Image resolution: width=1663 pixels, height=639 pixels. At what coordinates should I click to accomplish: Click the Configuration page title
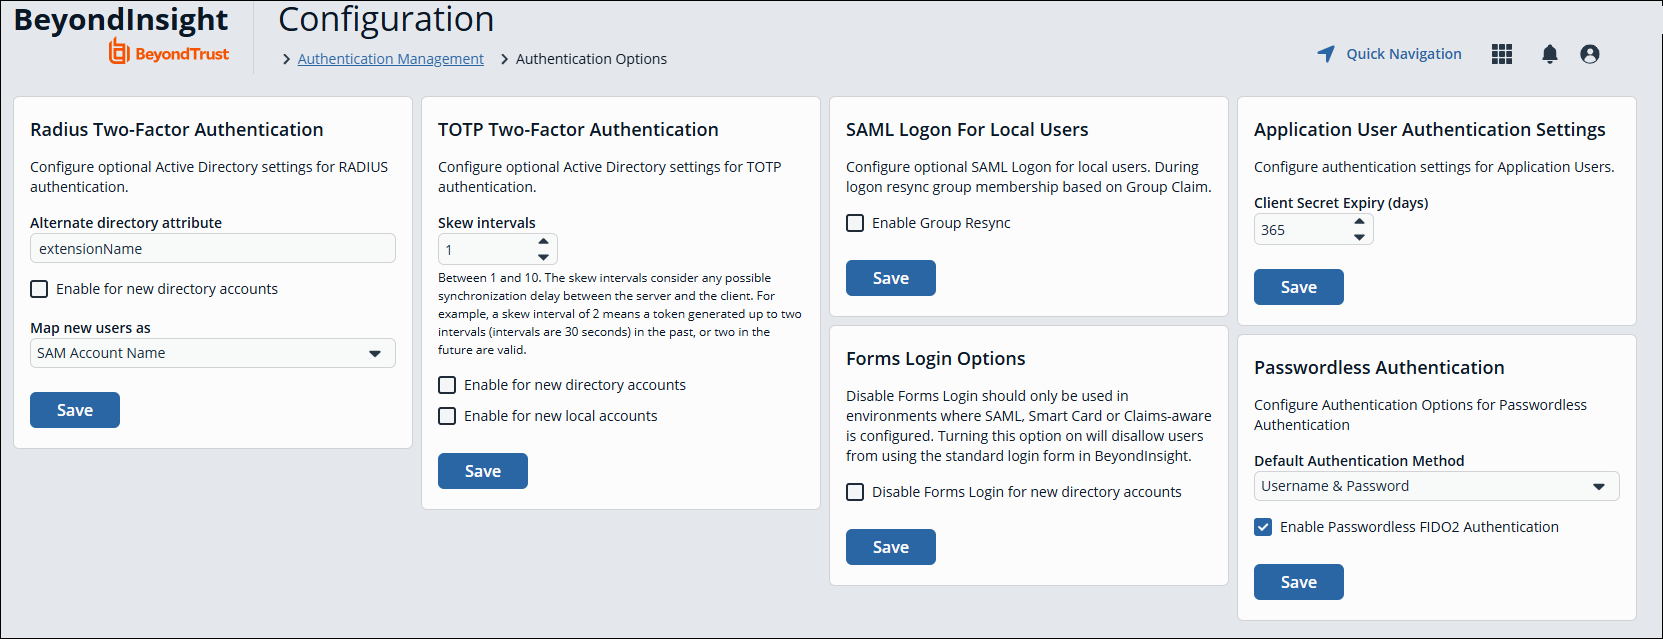tap(386, 19)
